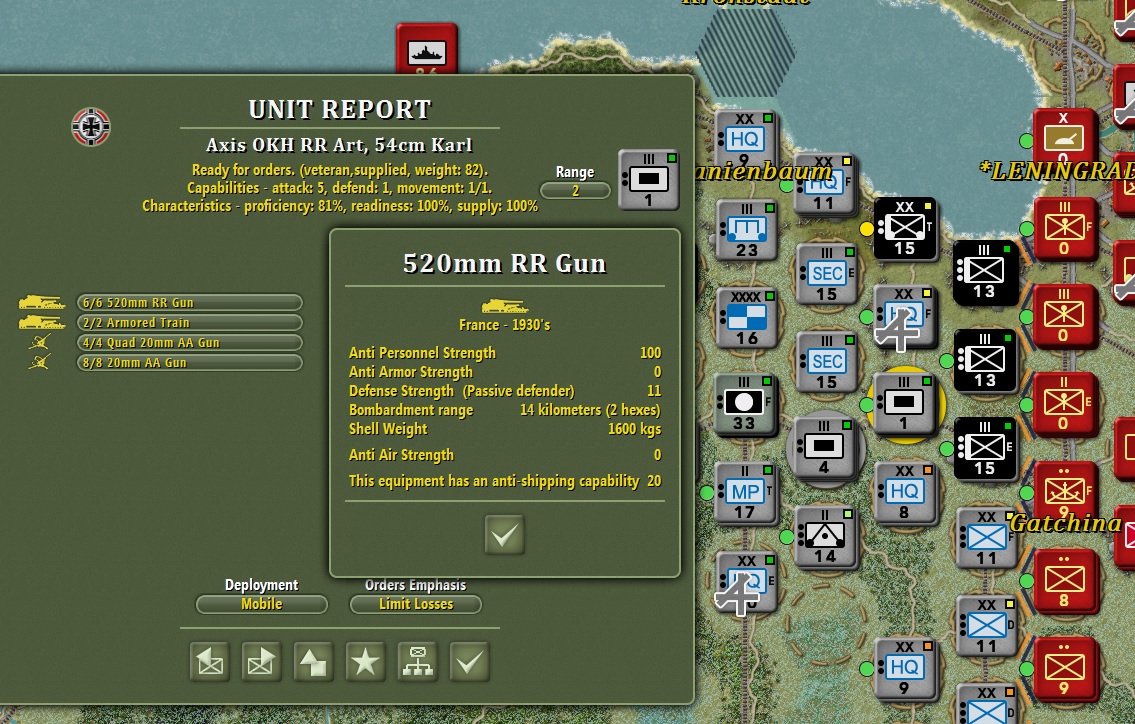Image resolution: width=1135 pixels, height=724 pixels.
Task: Select the blue infantry 11 counter marked F
Action: (987, 538)
